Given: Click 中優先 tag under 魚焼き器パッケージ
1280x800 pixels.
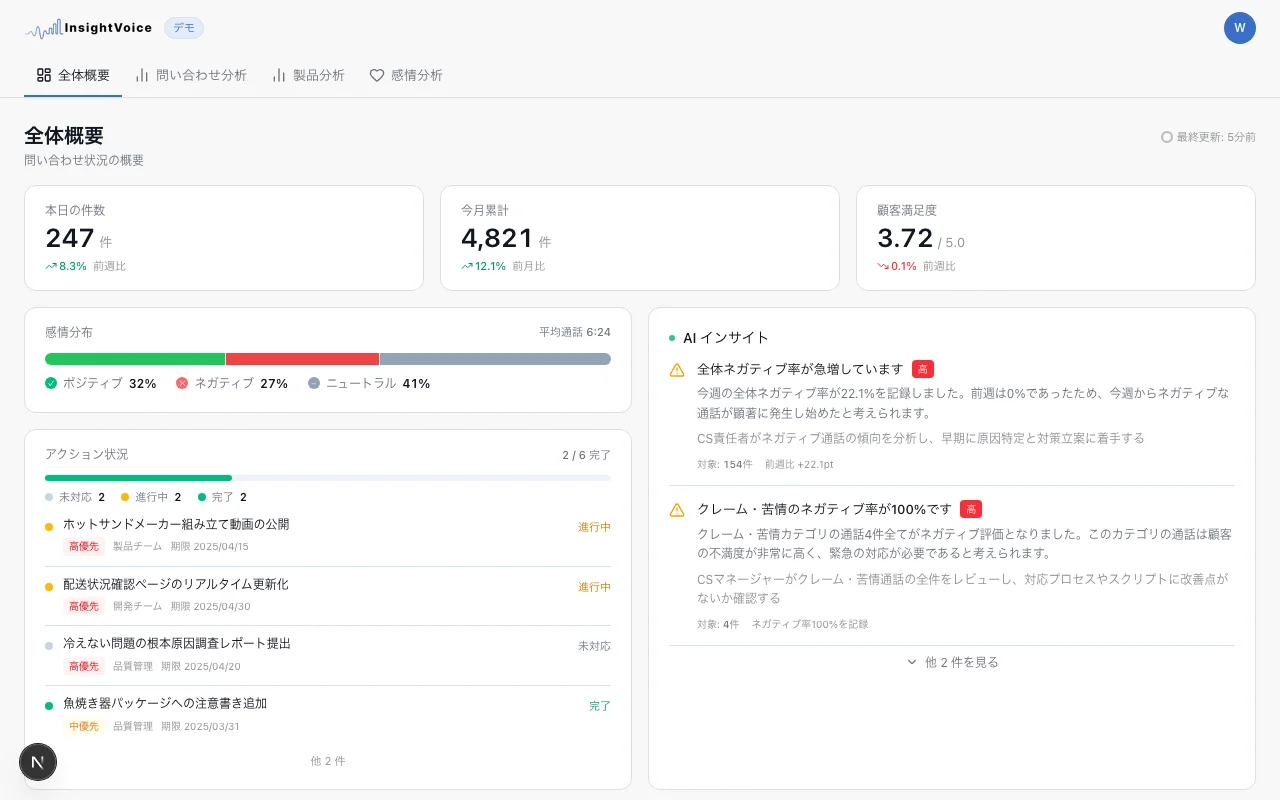Looking at the screenshot, I should [x=84, y=727].
